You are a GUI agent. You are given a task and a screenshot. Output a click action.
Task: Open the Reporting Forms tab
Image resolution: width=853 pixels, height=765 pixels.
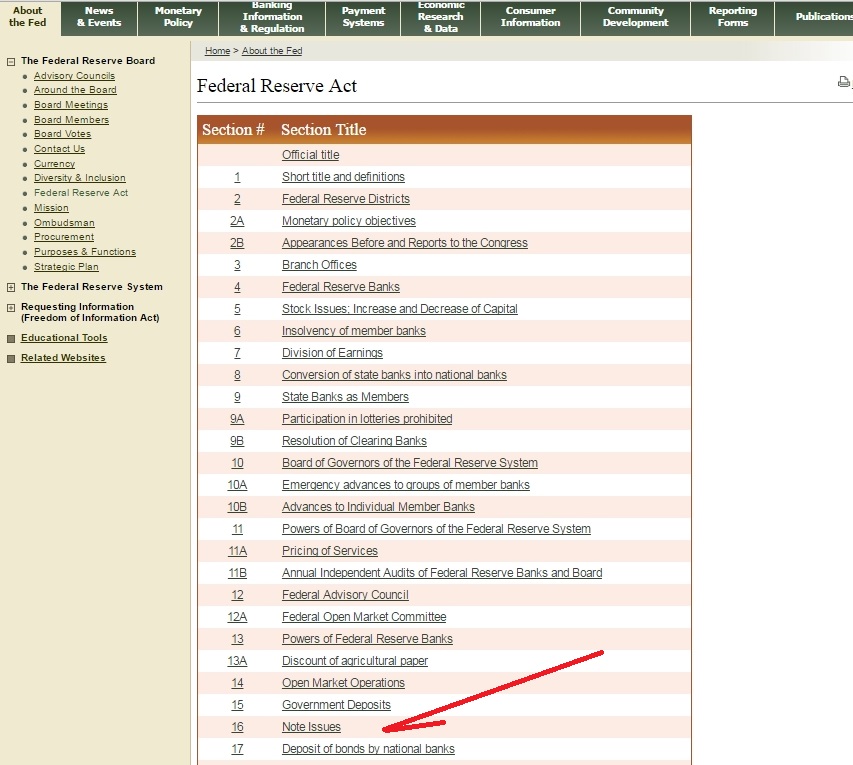click(732, 17)
